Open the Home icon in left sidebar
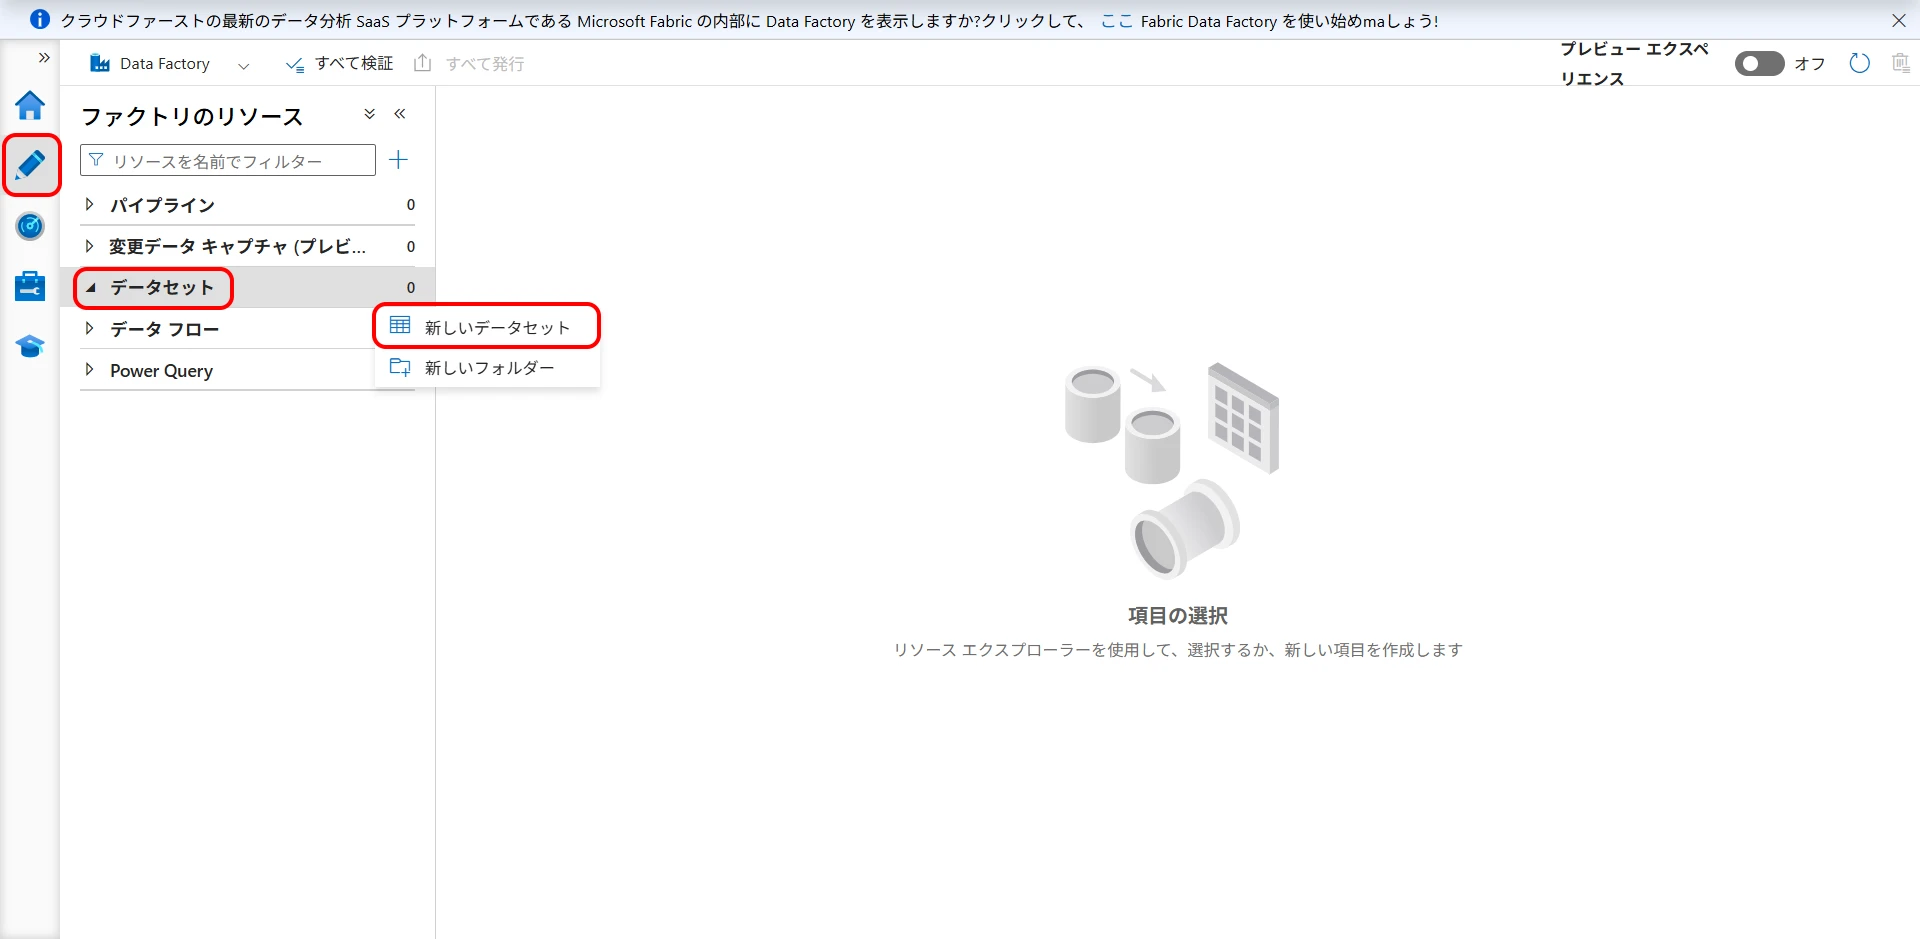This screenshot has height=939, width=1920. [30, 105]
